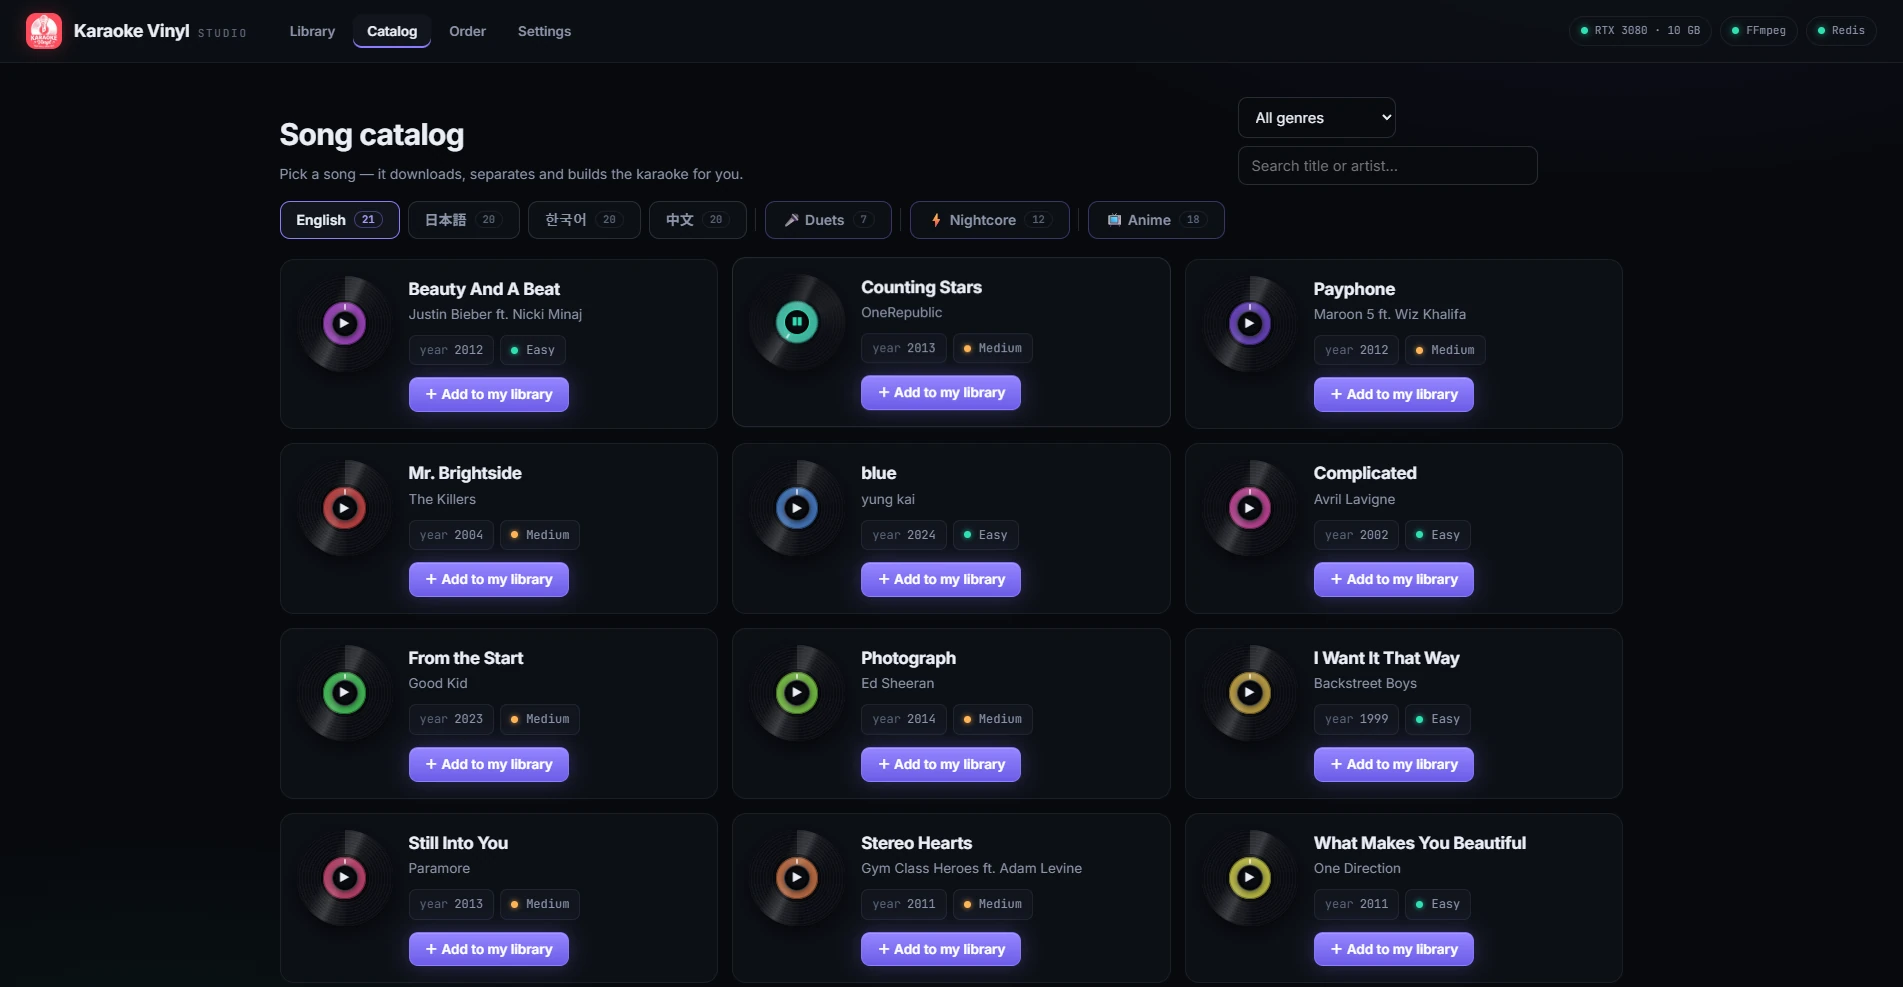This screenshot has height=987, width=1903.
Task: Play preview of Complicated
Action: click(x=1249, y=508)
